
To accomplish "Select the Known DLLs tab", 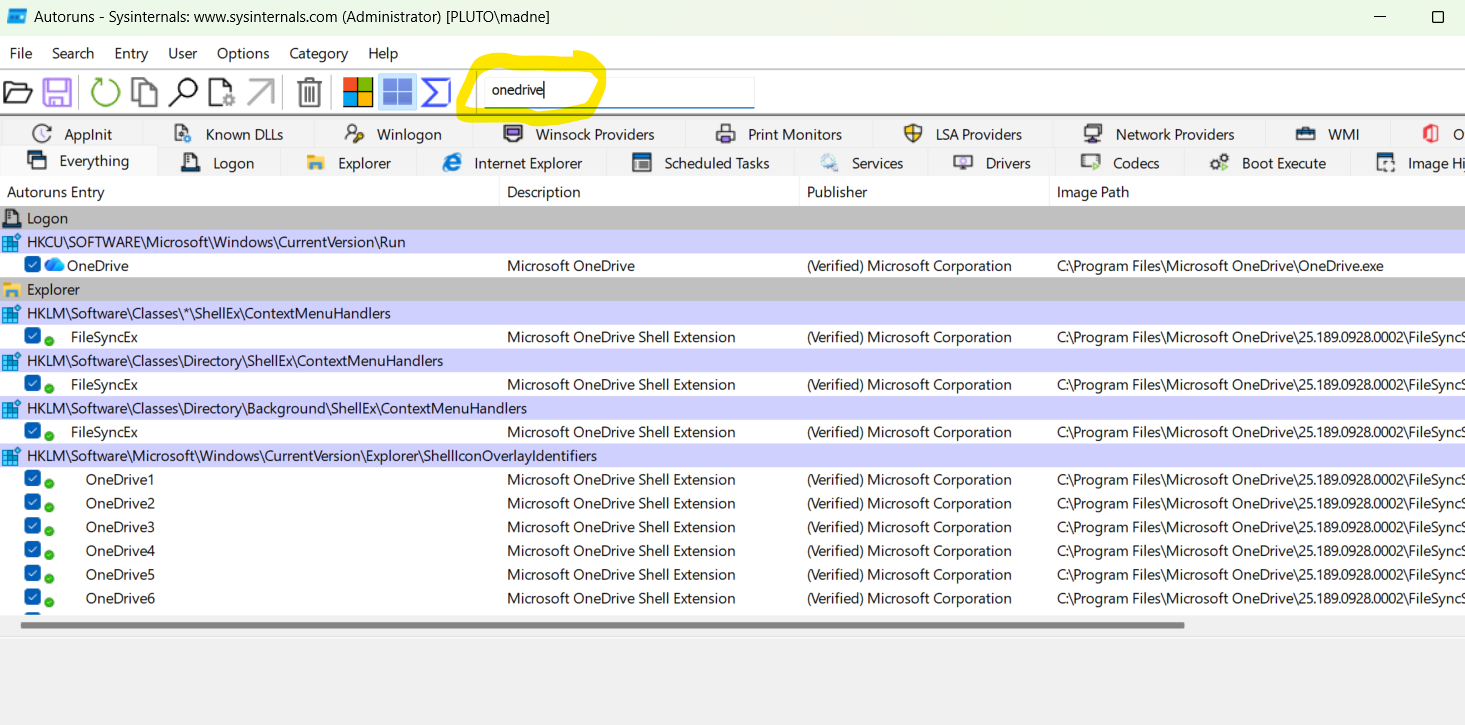I will tap(229, 134).
